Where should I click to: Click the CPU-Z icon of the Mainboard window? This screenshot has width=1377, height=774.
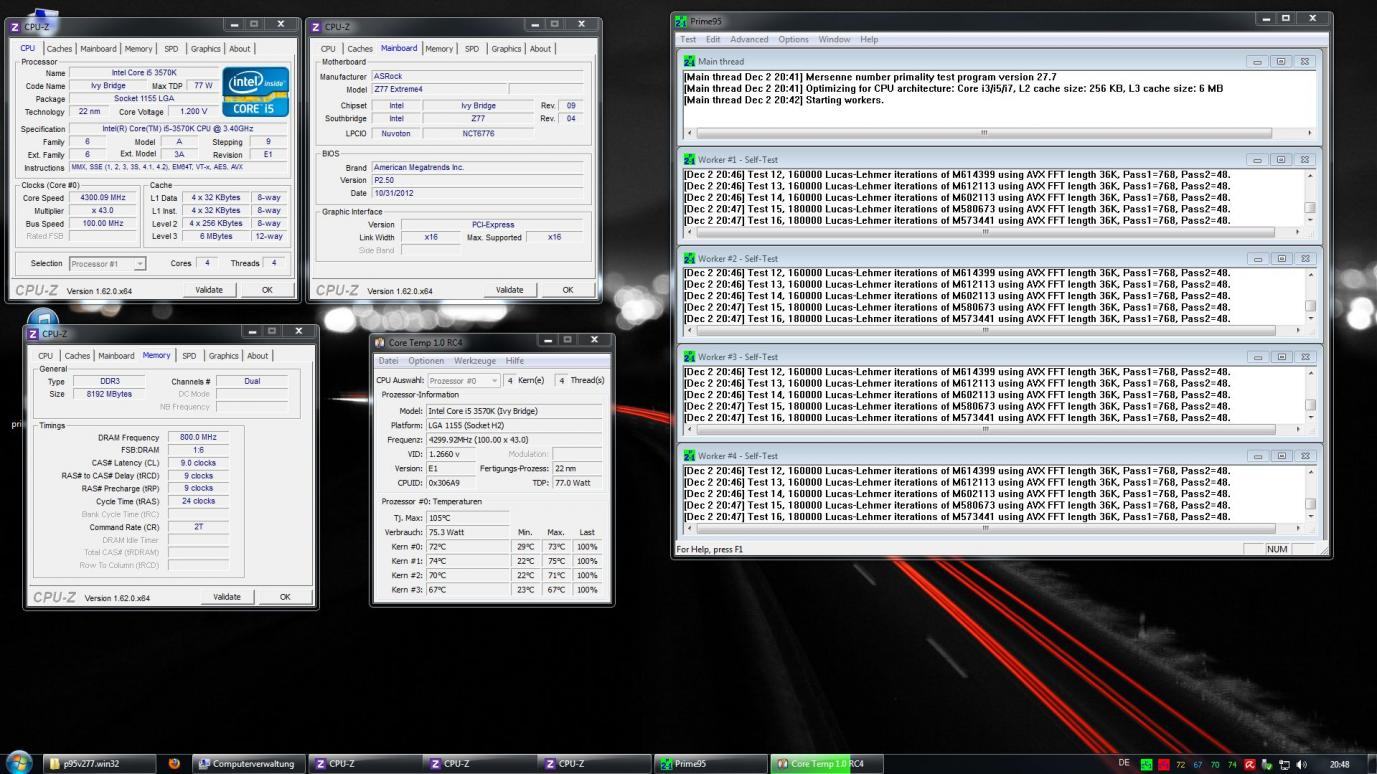pyautogui.click(x=314, y=27)
